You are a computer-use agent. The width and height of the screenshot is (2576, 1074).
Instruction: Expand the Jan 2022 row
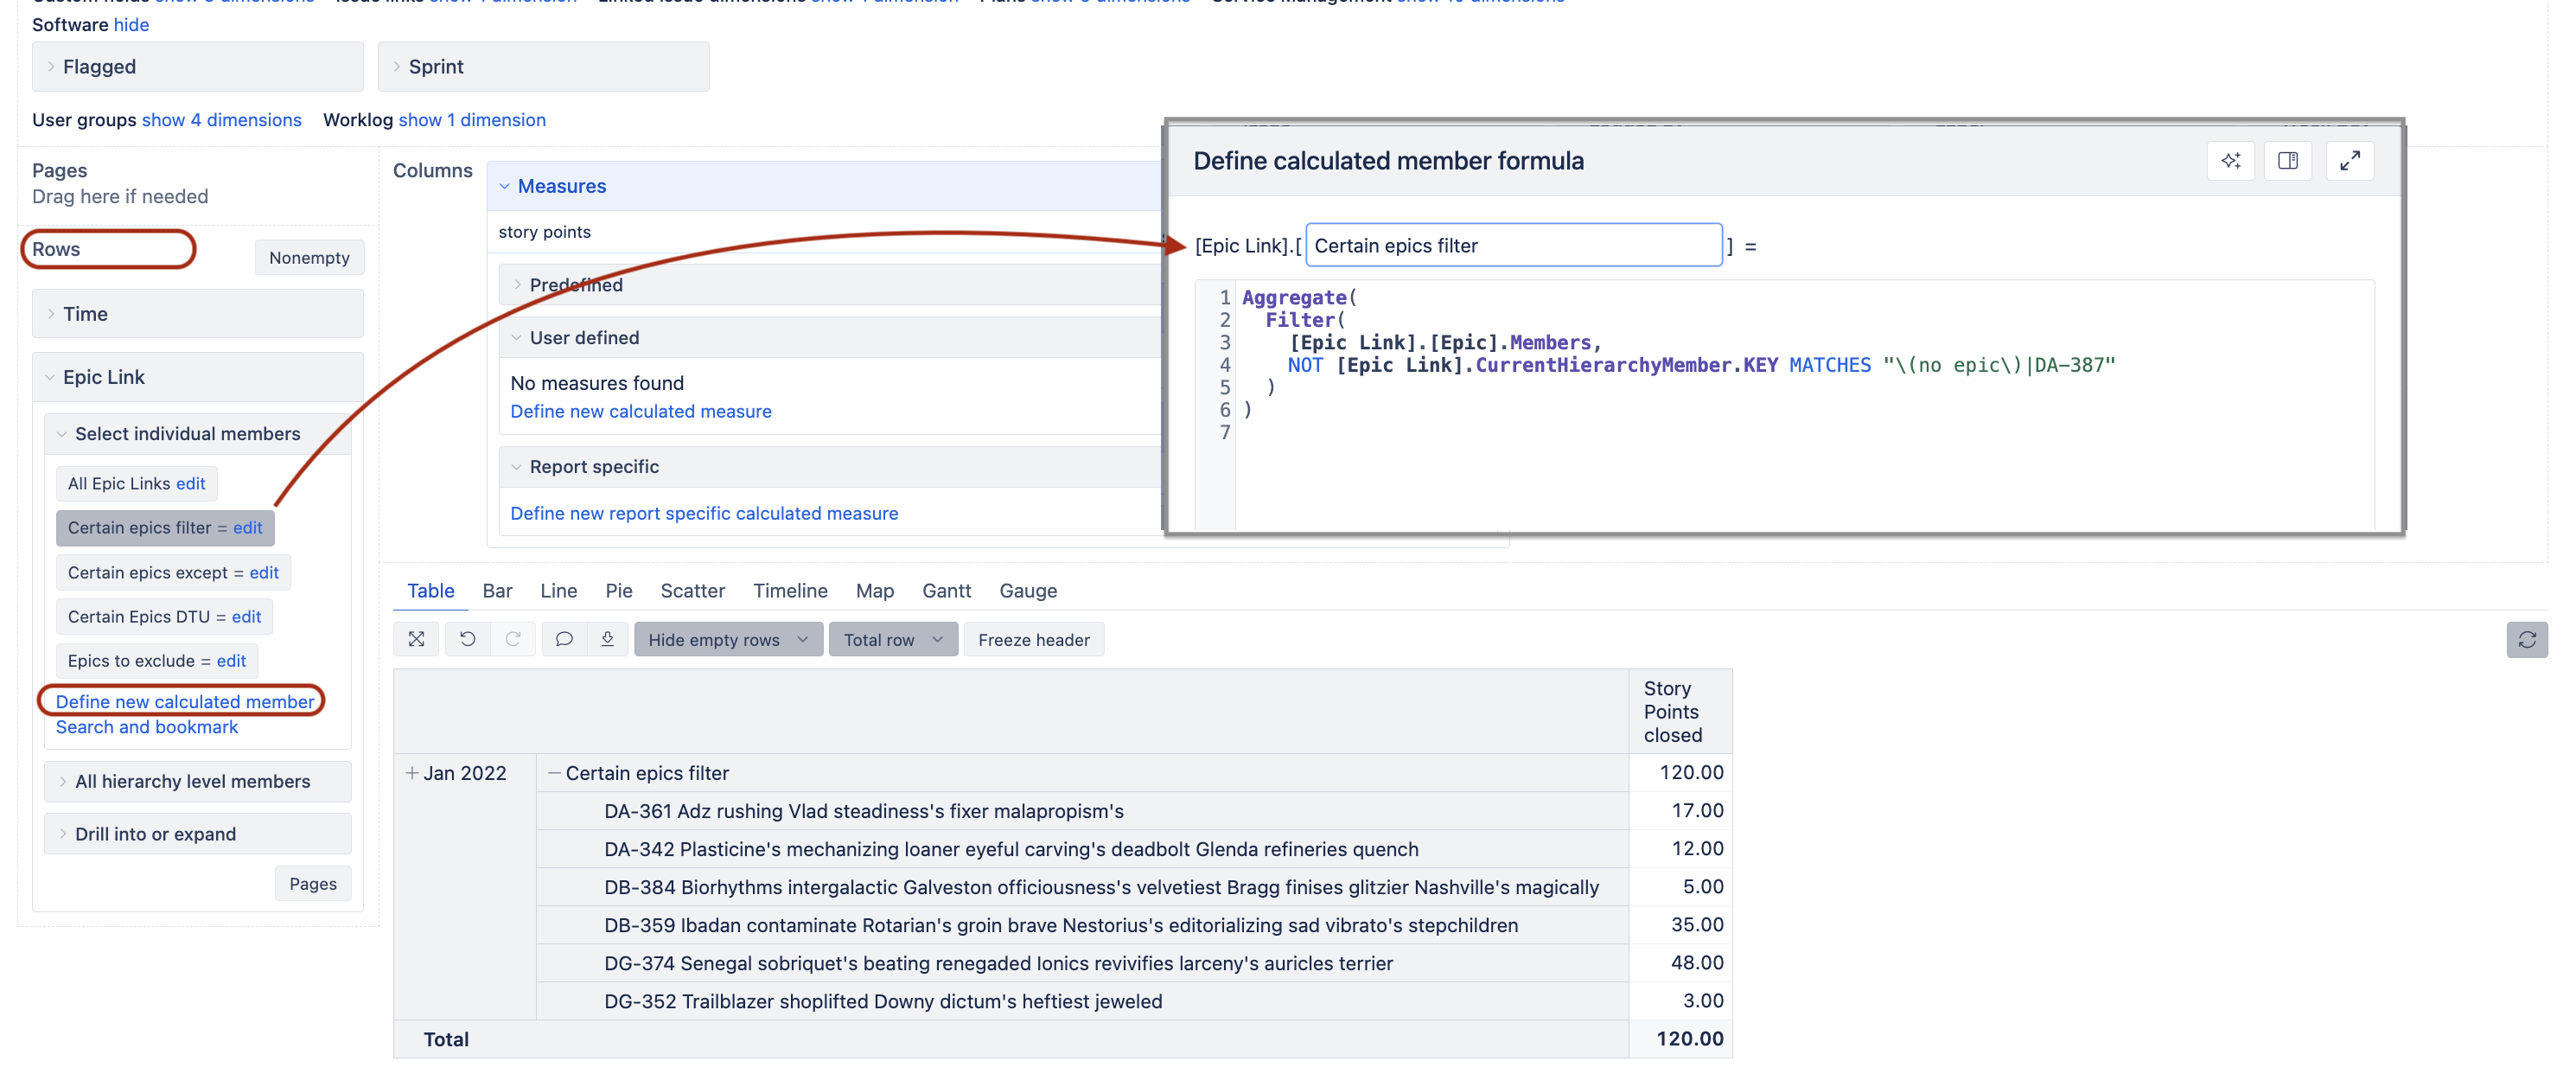(412, 773)
